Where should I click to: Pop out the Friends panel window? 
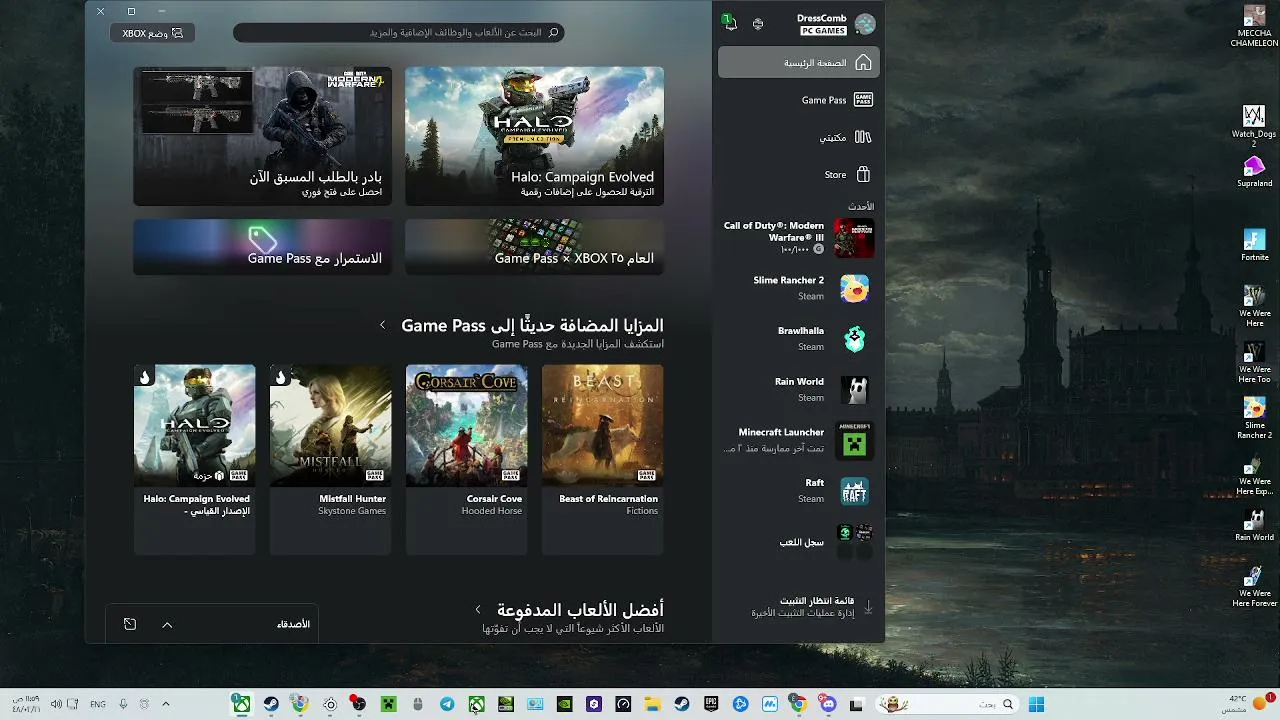130,624
